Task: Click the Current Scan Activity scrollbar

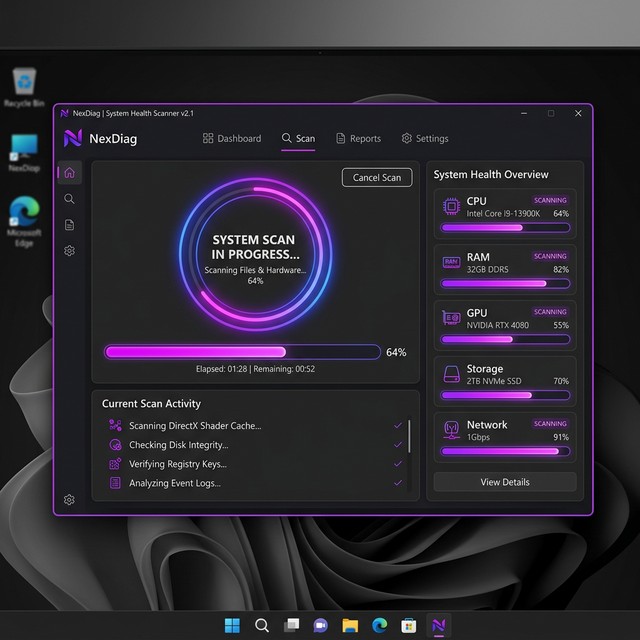Action: tap(409, 437)
